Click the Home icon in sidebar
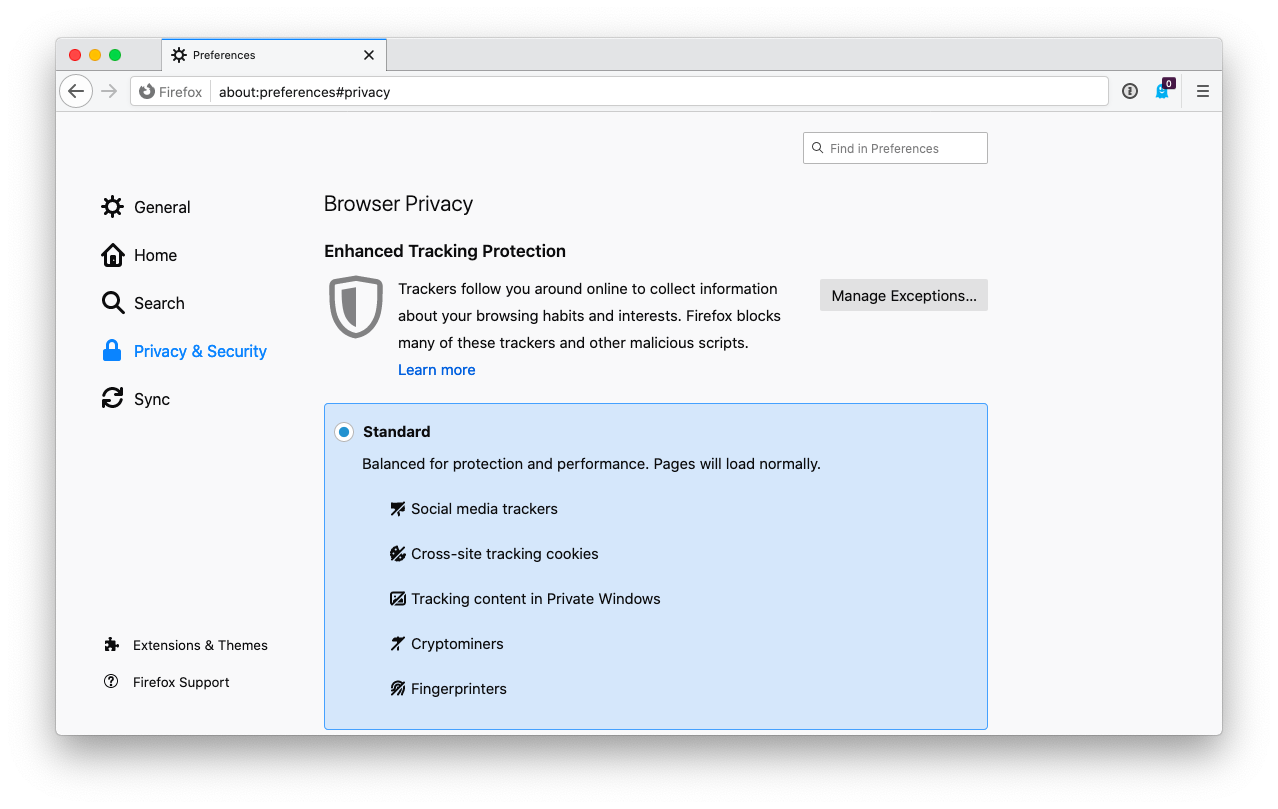The height and width of the screenshot is (809, 1278). pyautogui.click(x=113, y=255)
